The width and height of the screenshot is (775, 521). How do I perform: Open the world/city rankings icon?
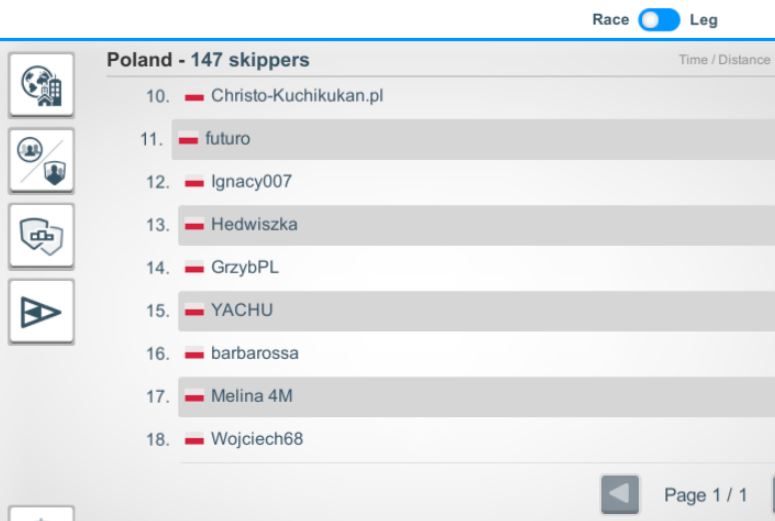tap(42, 85)
